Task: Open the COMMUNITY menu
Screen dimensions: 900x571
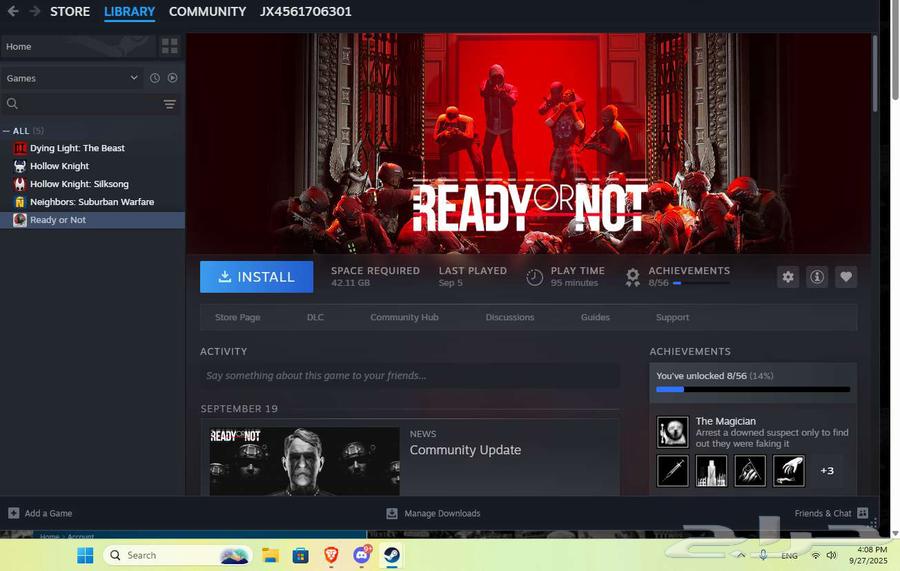Action: click(x=207, y=11)
